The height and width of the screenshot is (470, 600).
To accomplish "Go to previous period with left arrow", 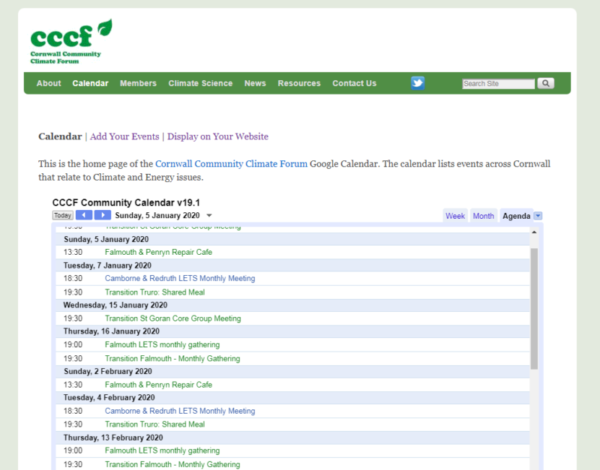I will coord(84,215).
